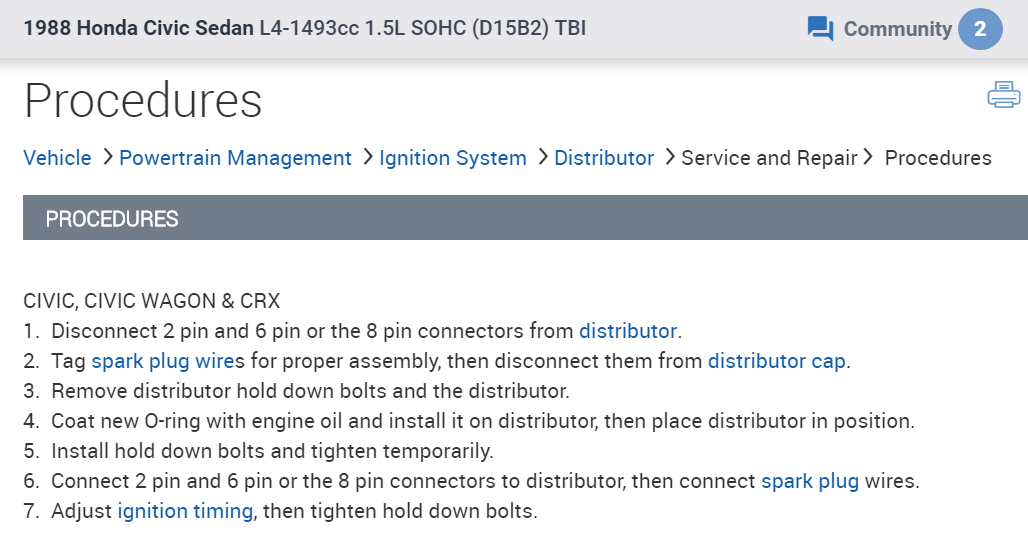Click the chevron after Vehicle breadcrumb
This screenshot has height=546, width=1028.
pos(107,157)
